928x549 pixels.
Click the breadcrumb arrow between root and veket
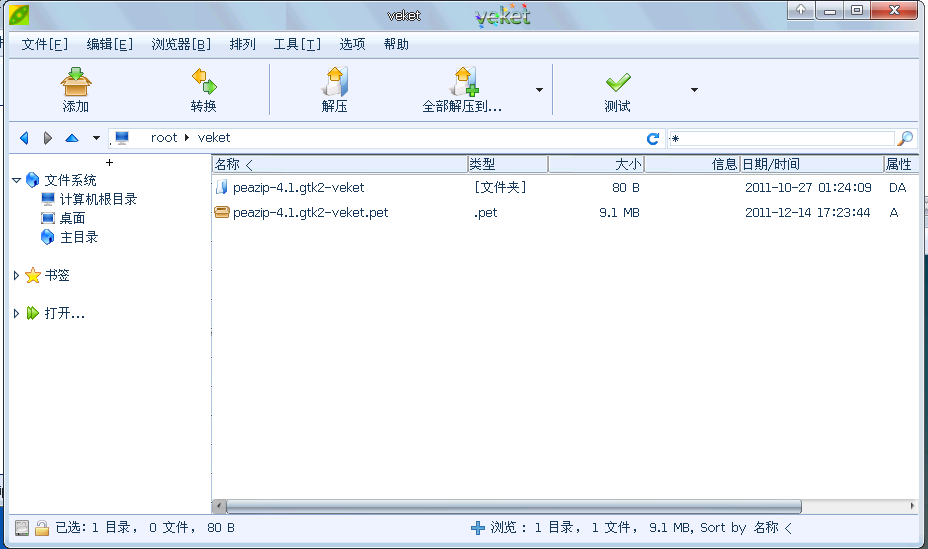(x=186, y=138)
